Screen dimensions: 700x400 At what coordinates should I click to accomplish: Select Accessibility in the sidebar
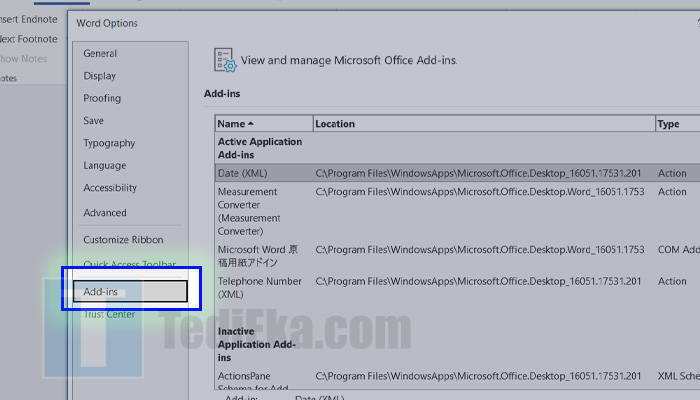click(110, 188)
